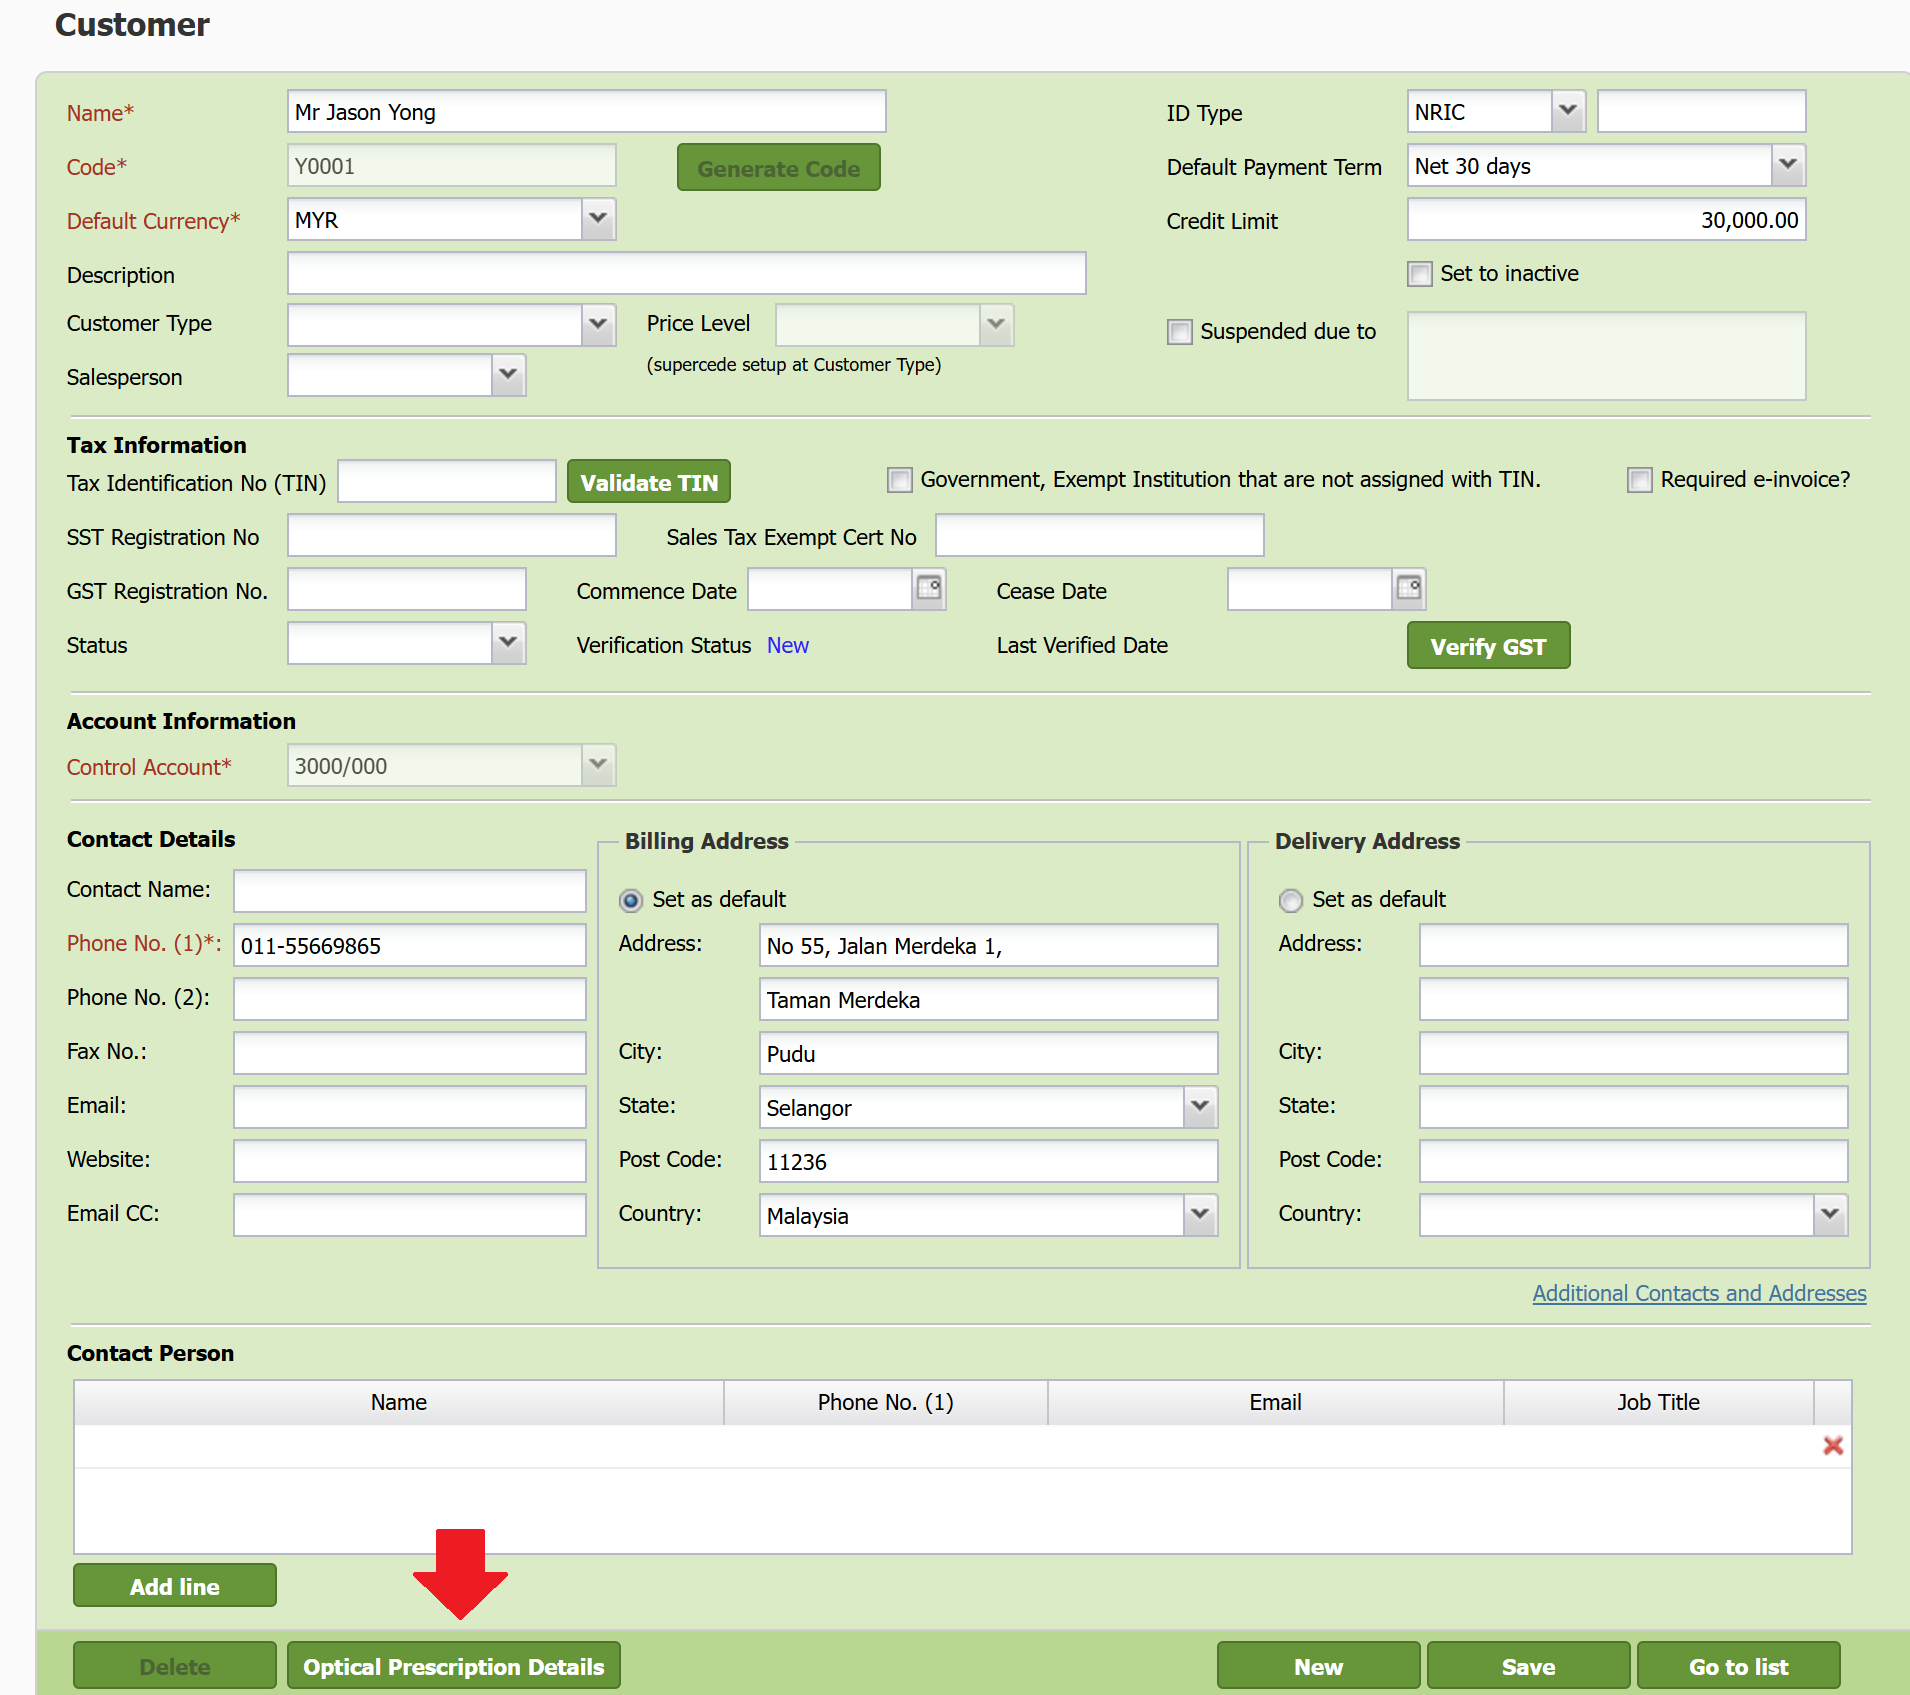This screenshot has width=1910, height=1695.
Task: Select Delivery Address Set as default radio
Action: tap(1290, 900)
